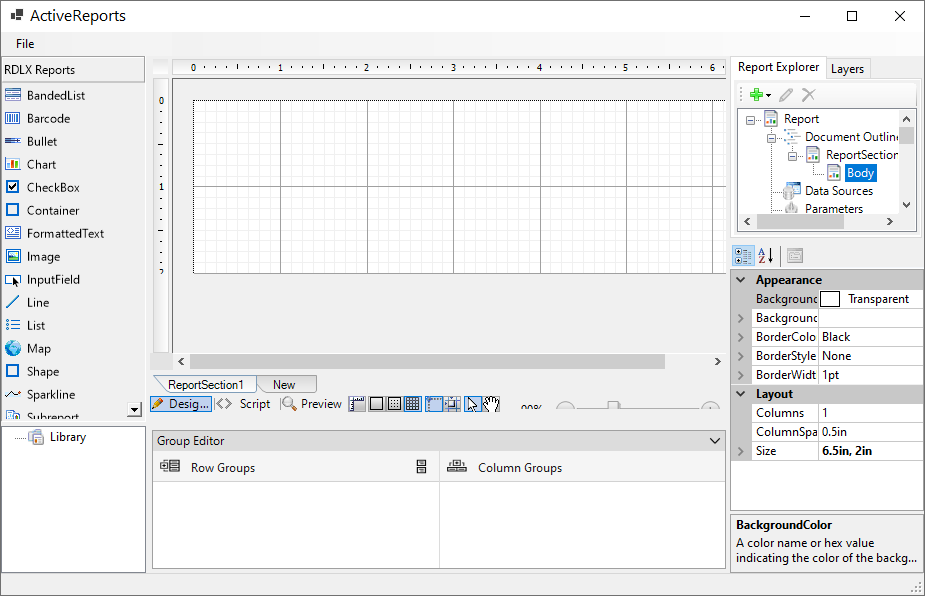Toggle the show lines grid button

413,404
